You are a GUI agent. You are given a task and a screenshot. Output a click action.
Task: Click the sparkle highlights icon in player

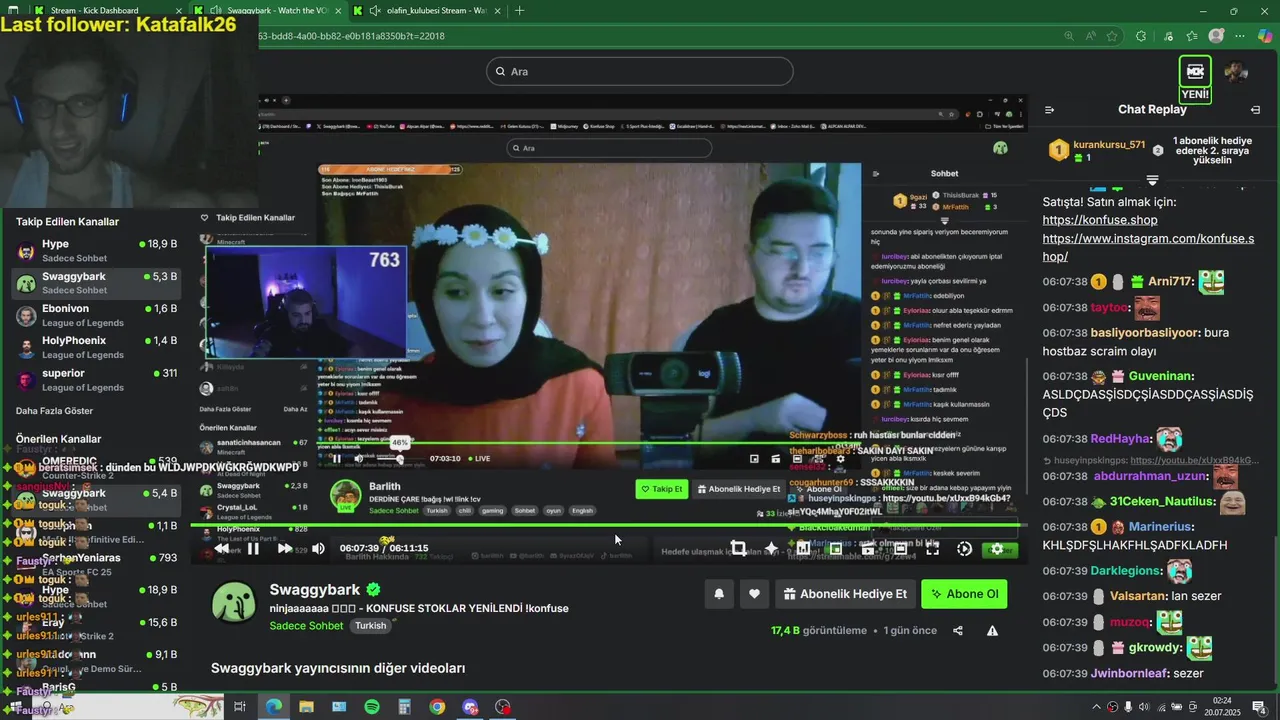click(771, 548)
